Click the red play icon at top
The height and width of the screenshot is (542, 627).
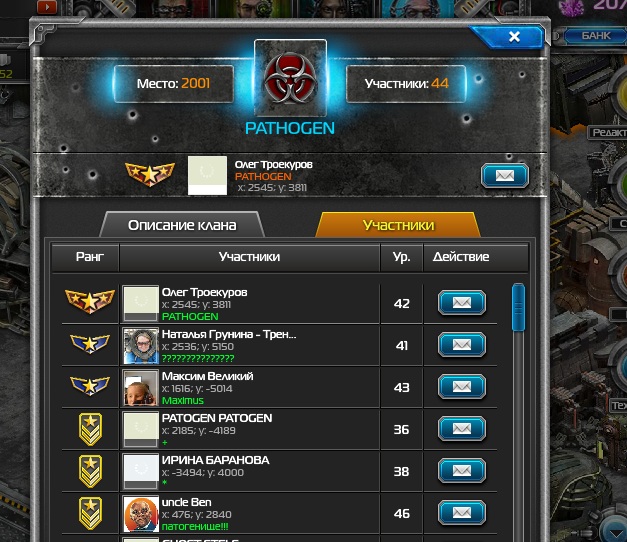point(47,6)
